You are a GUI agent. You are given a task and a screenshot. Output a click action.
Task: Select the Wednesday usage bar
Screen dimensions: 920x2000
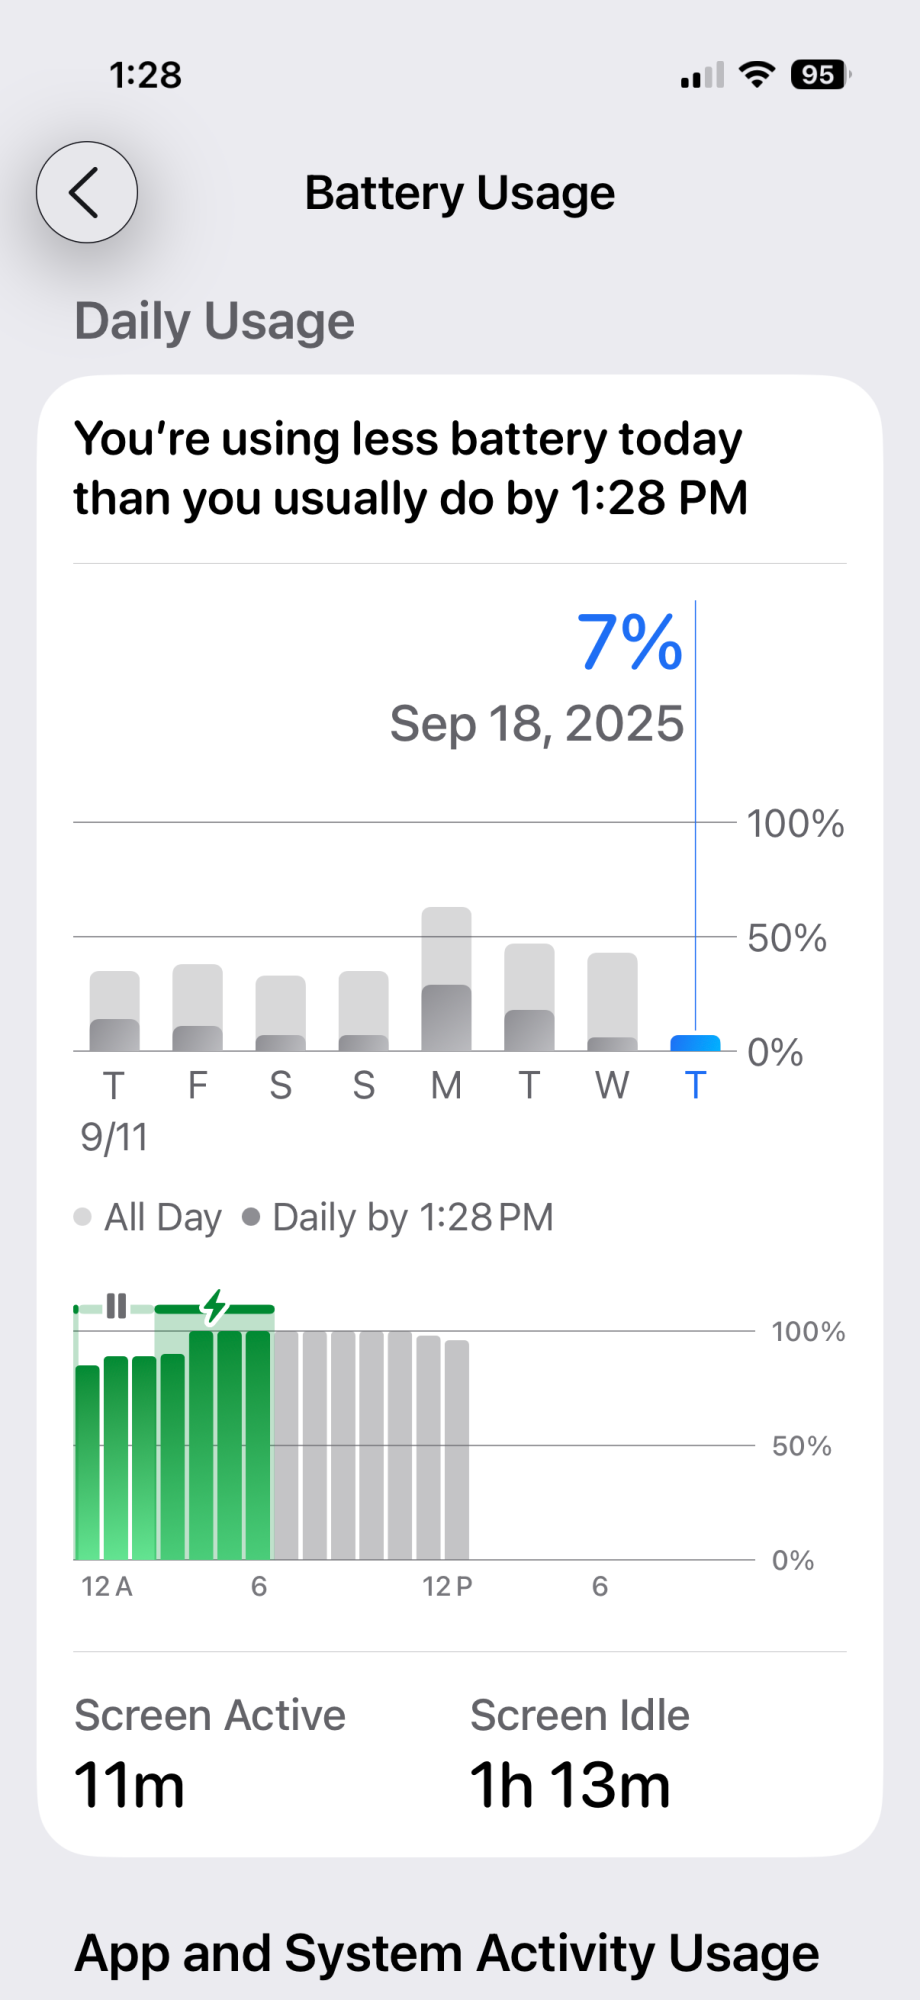(x=612, y=1002)
